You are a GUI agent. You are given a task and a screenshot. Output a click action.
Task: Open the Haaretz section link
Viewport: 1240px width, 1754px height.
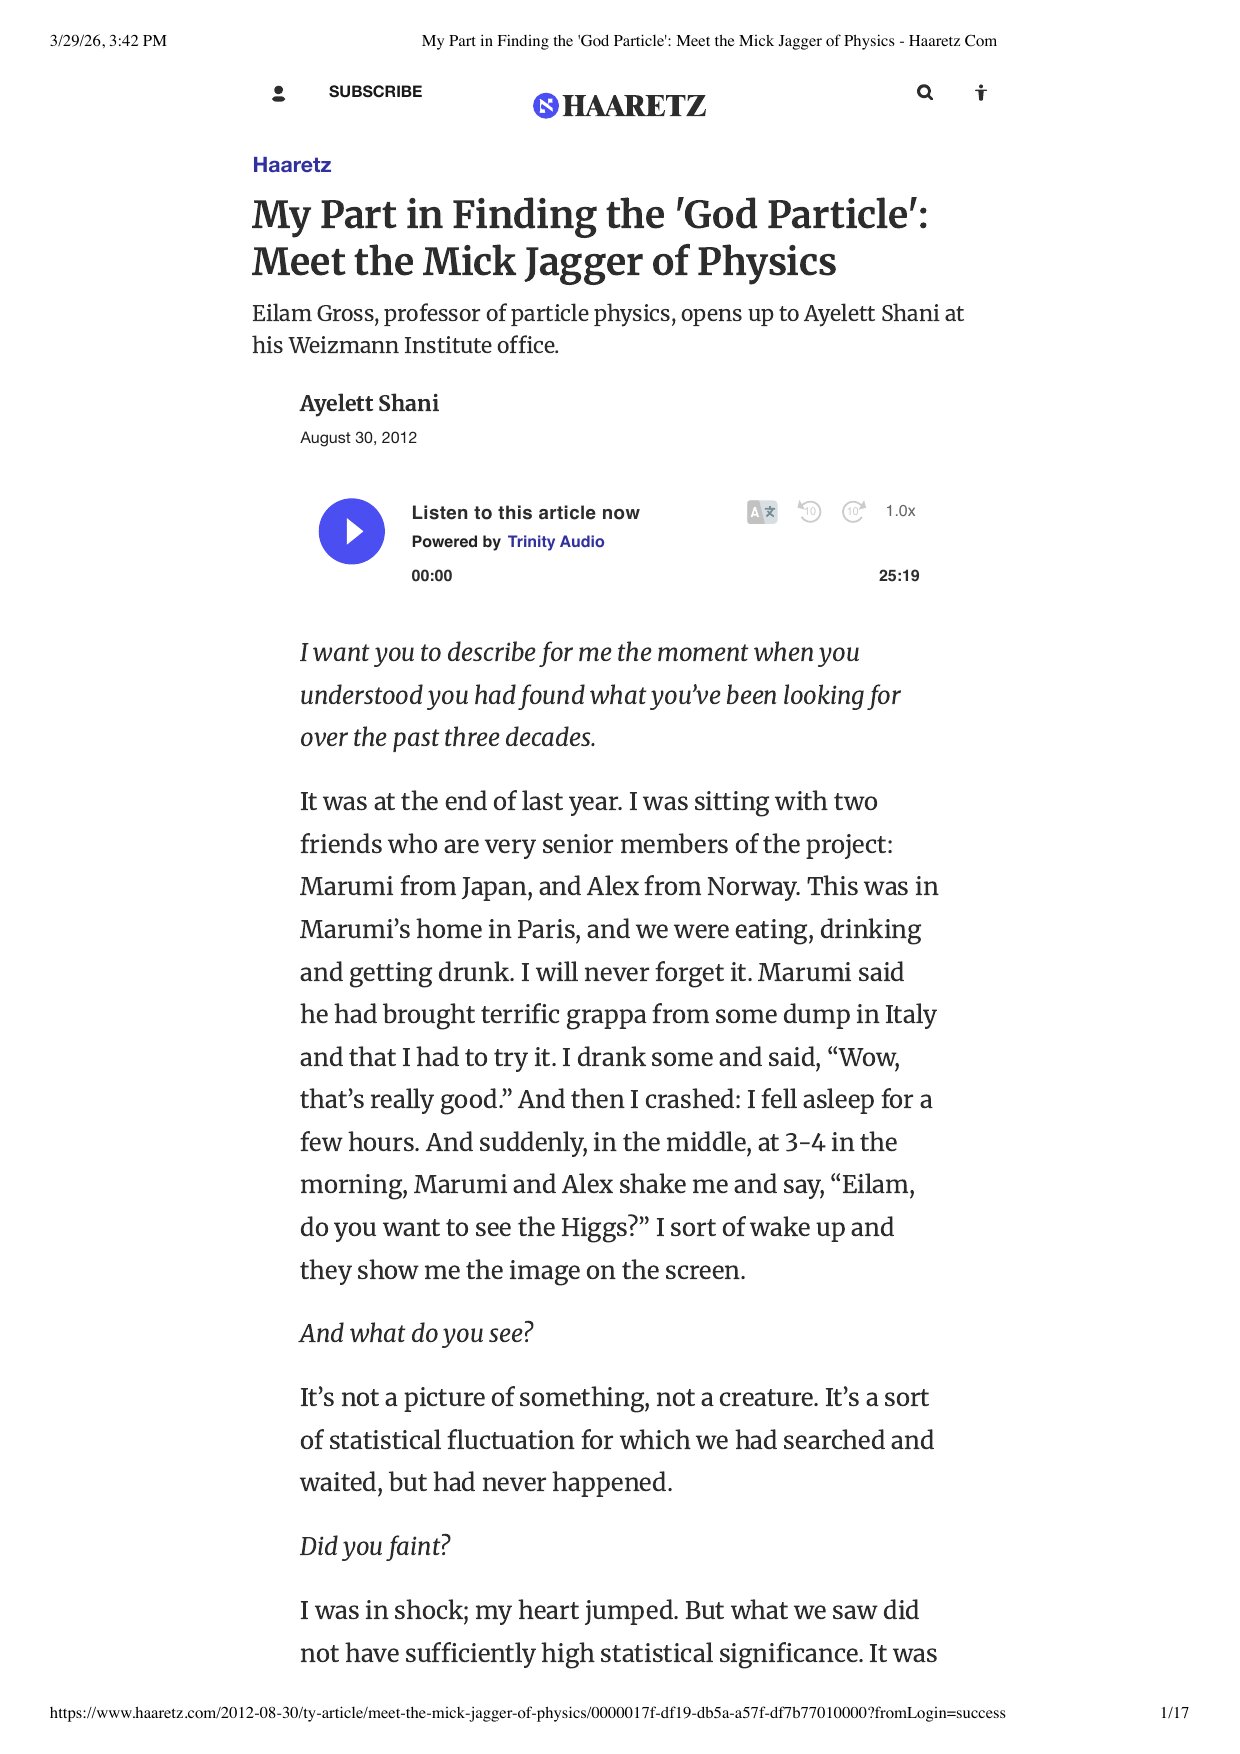coord(291,165)
